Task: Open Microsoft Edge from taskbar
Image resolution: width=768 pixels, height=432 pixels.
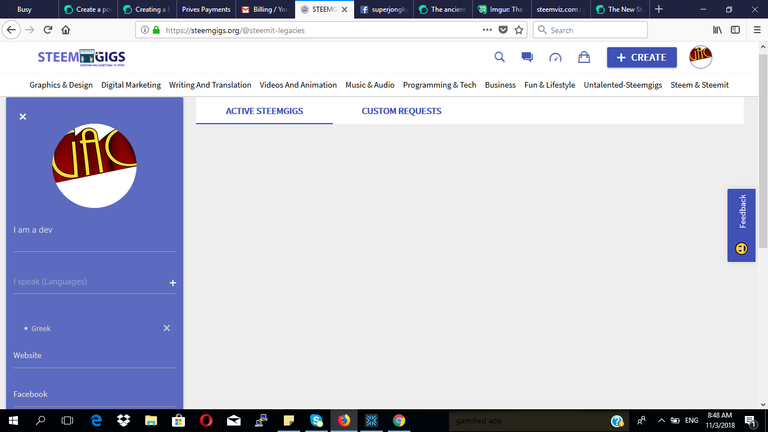Action: click(x=96, y=421)
